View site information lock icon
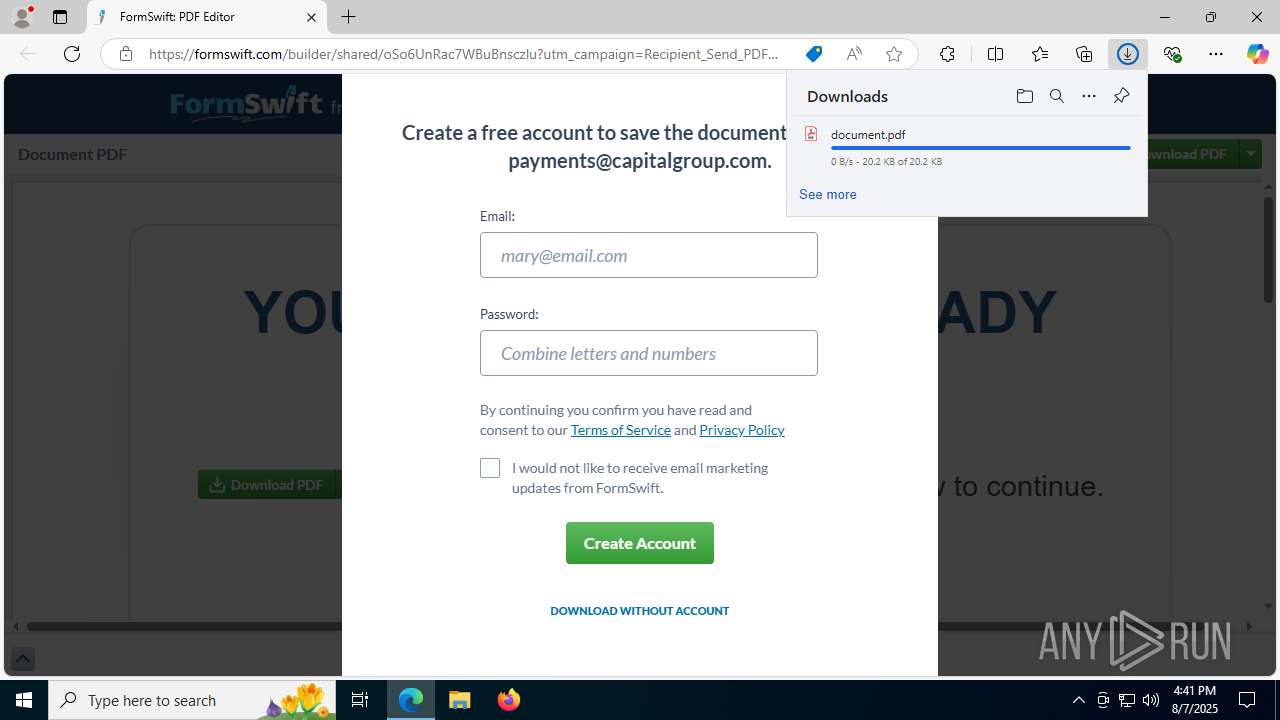 pos(126,54)
